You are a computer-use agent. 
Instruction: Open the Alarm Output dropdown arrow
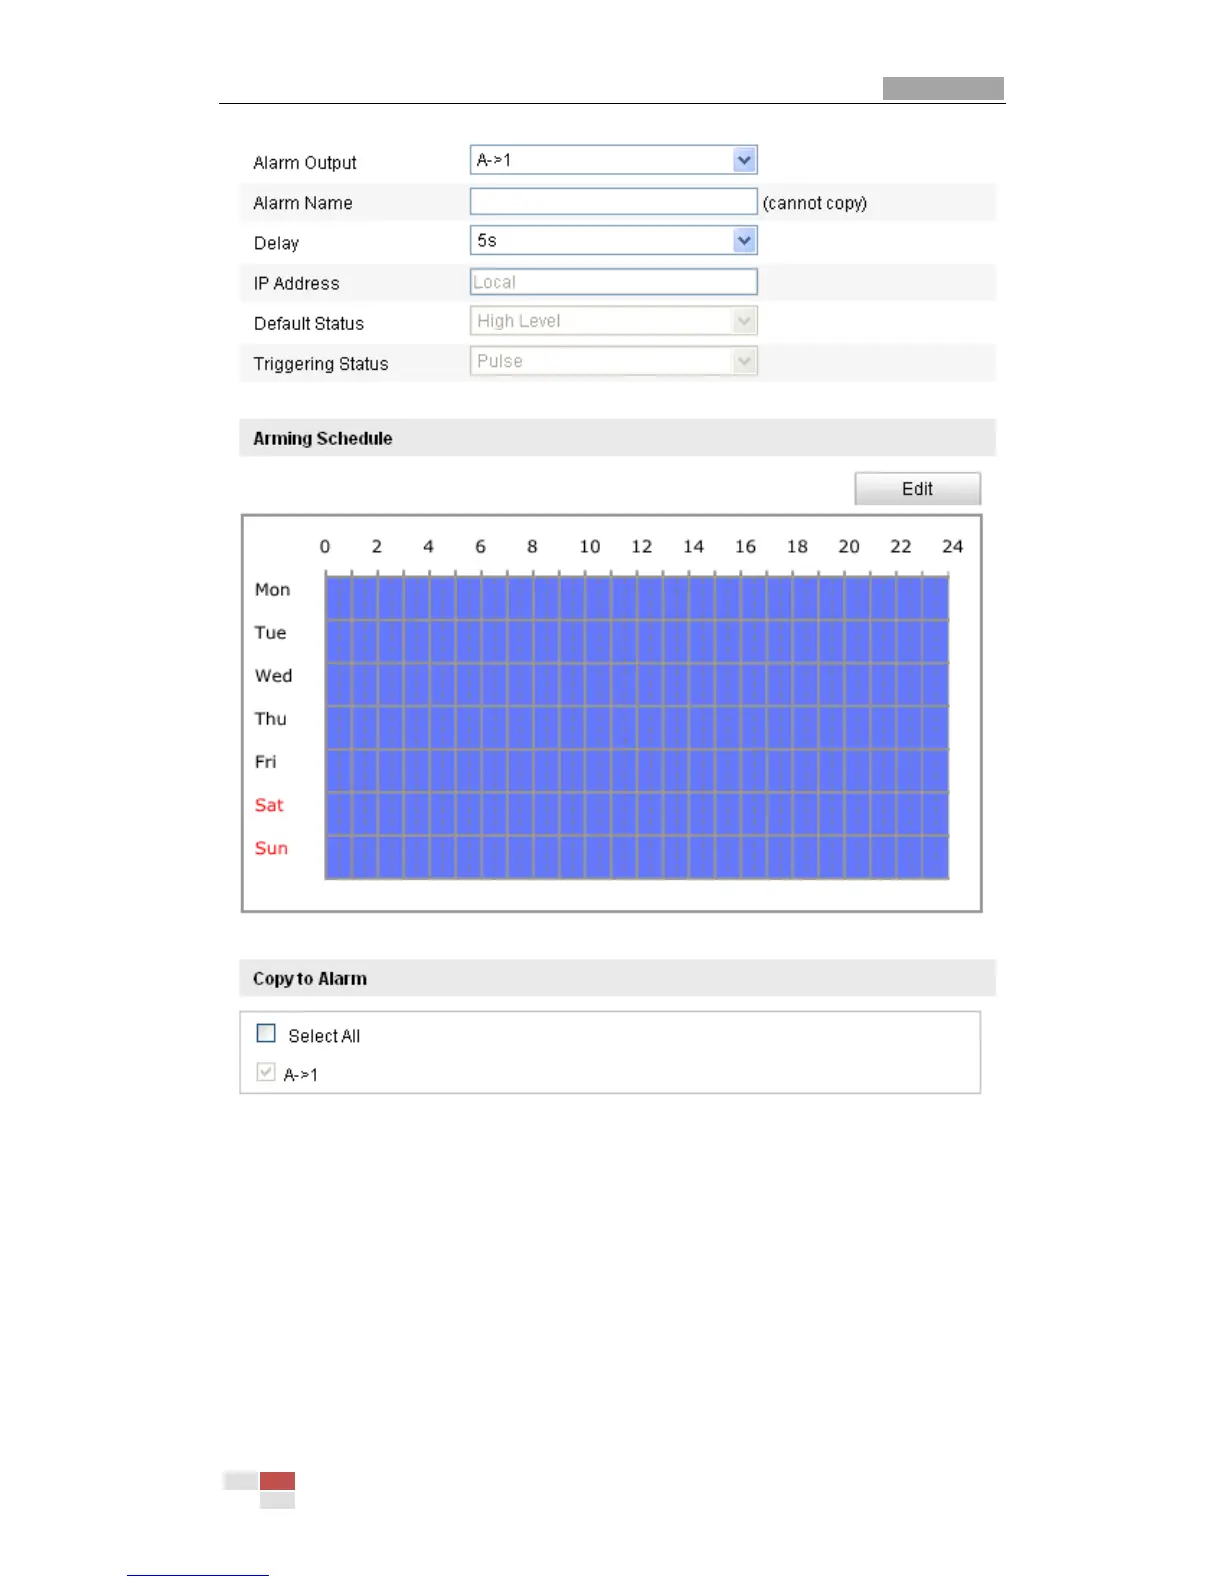click(744, 160)
